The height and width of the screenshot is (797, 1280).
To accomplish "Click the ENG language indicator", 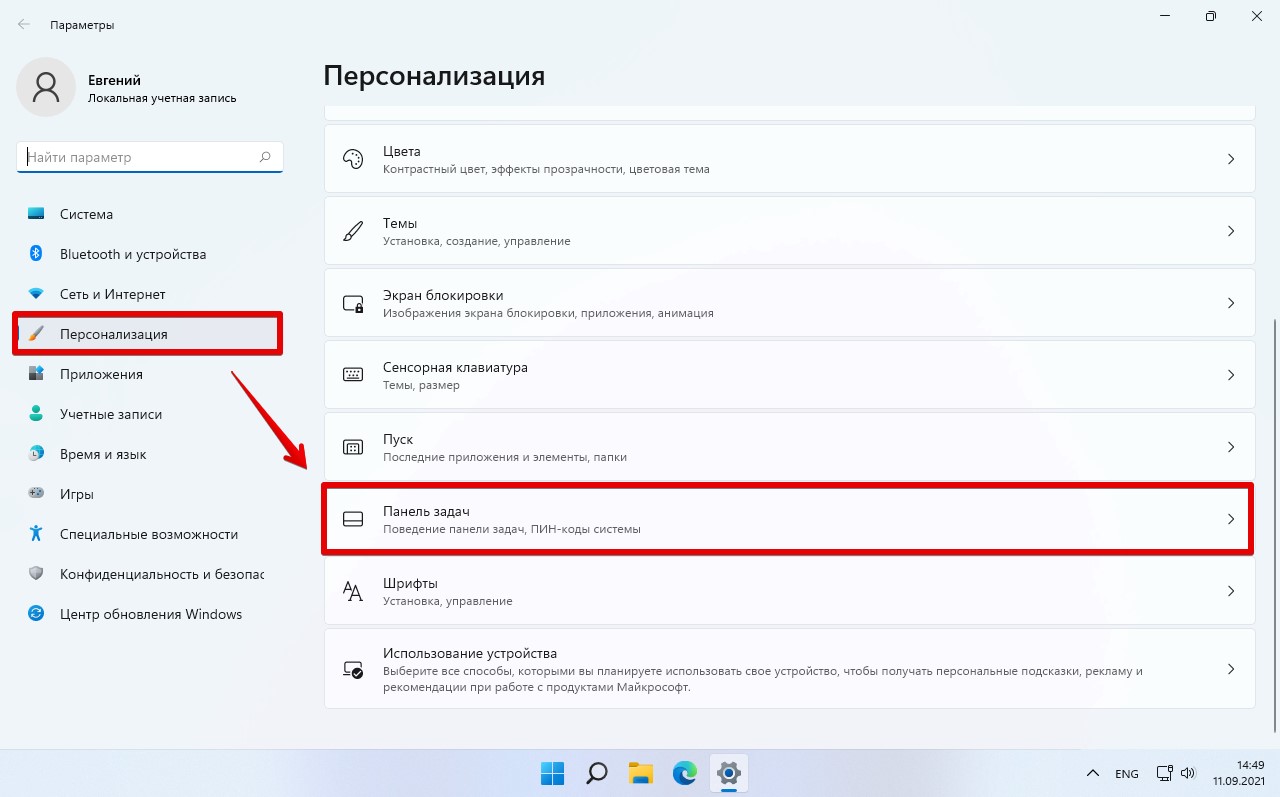I will 1127,774.
